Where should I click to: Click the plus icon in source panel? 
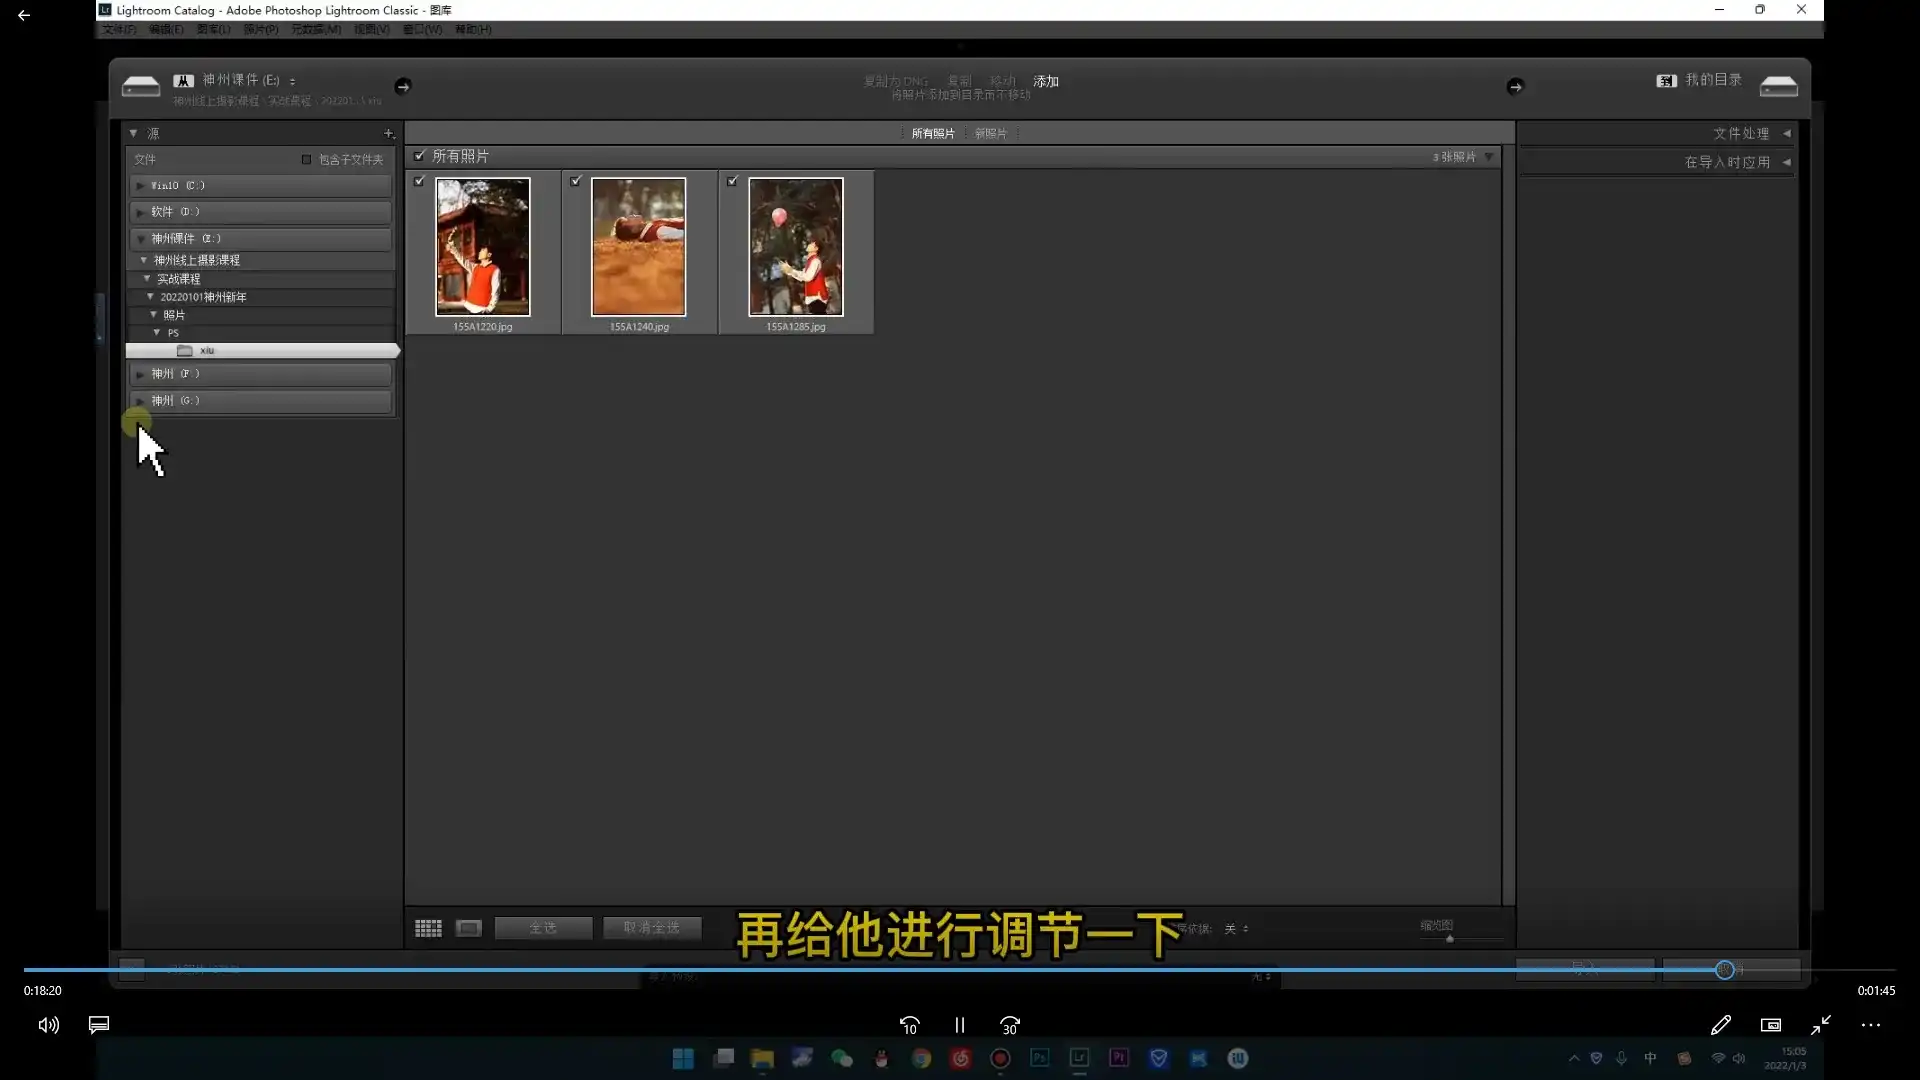tap(388, 133)
